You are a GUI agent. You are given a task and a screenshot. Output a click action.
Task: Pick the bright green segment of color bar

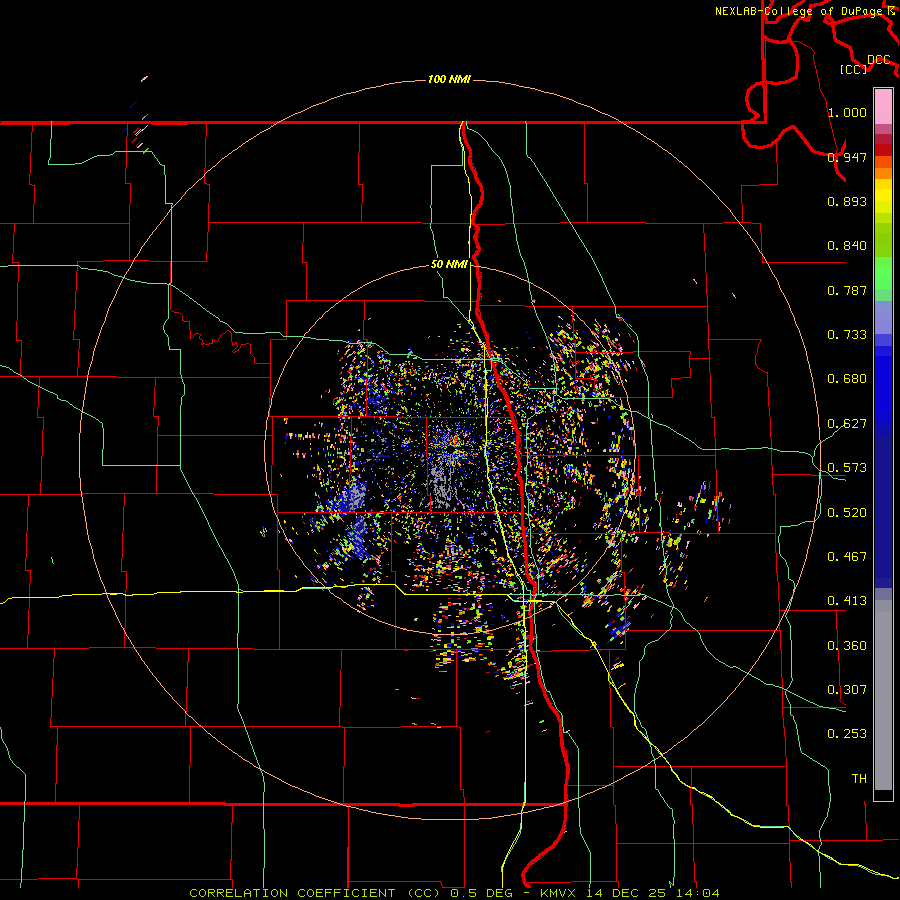pos(883,273)
